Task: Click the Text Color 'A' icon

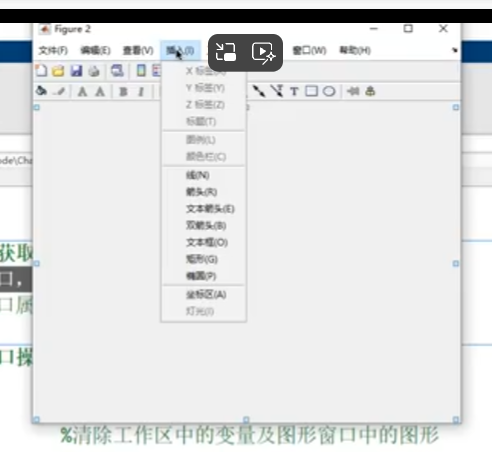Action: [x=82, y=91]
